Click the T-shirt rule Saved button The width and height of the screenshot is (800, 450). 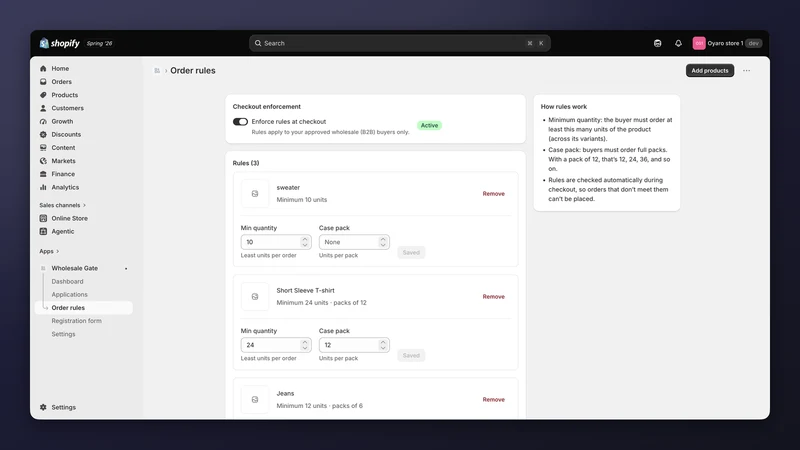tap(411, 356)
